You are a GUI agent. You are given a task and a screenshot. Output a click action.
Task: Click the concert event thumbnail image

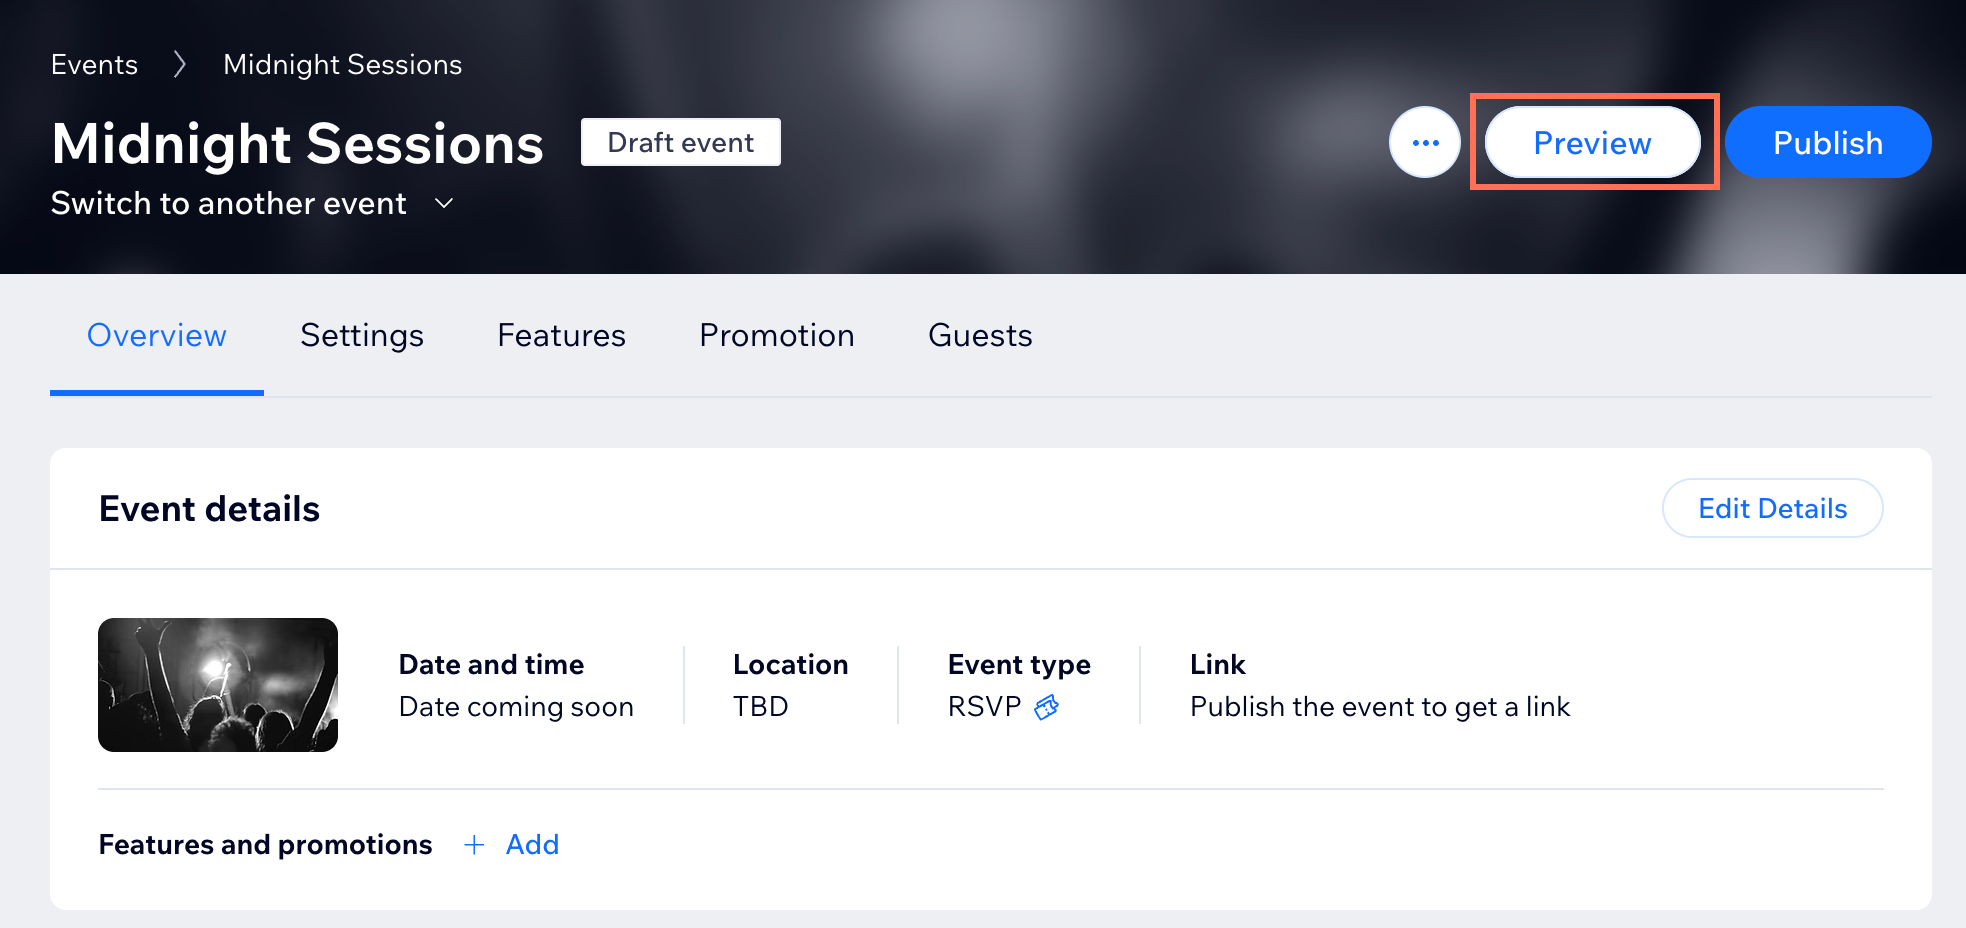point(218,685)
